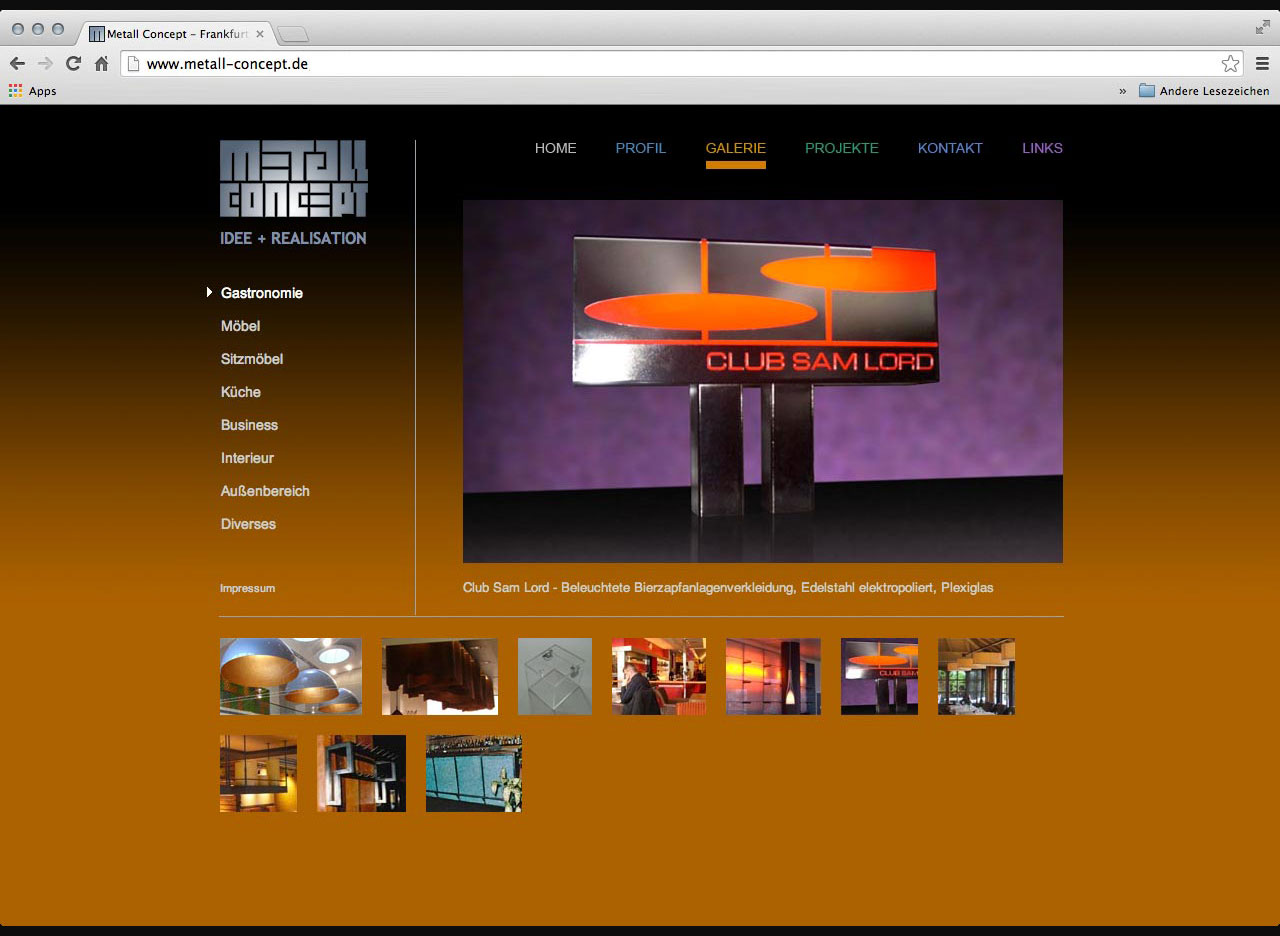The height and width of the screenshot is (936, 1280).
Task: Close the Metall Concept tab
Action: click(x=260, y=34)
